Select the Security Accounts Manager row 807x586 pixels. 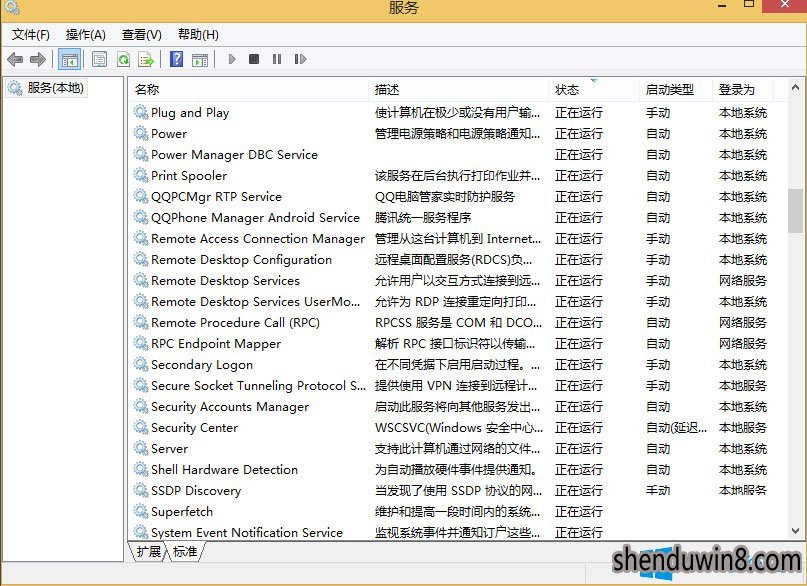458,406
